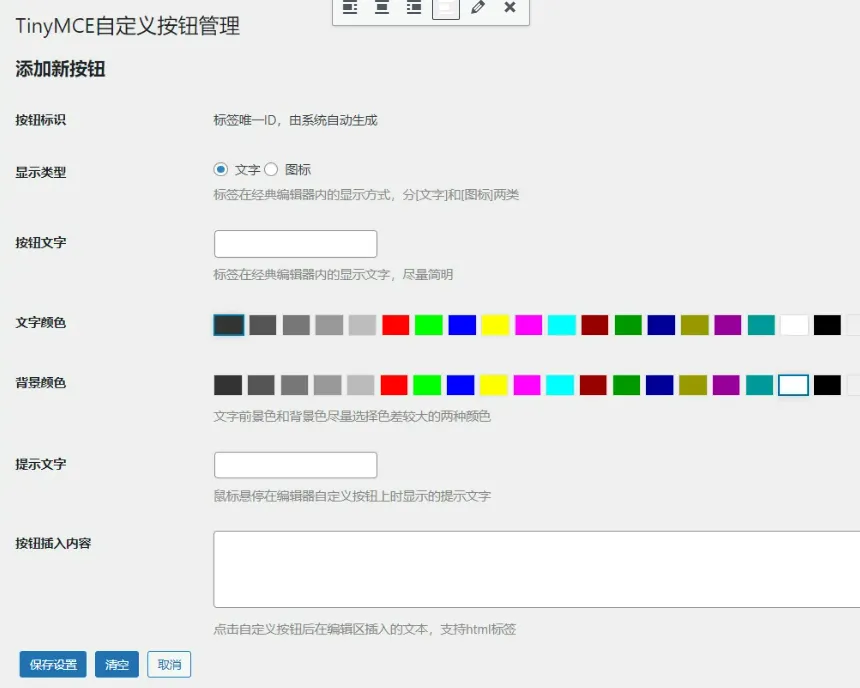Click the X remove icon in floating toolbar
The image size is (860, 688).
pyautogui.click(x=510, y=8)
